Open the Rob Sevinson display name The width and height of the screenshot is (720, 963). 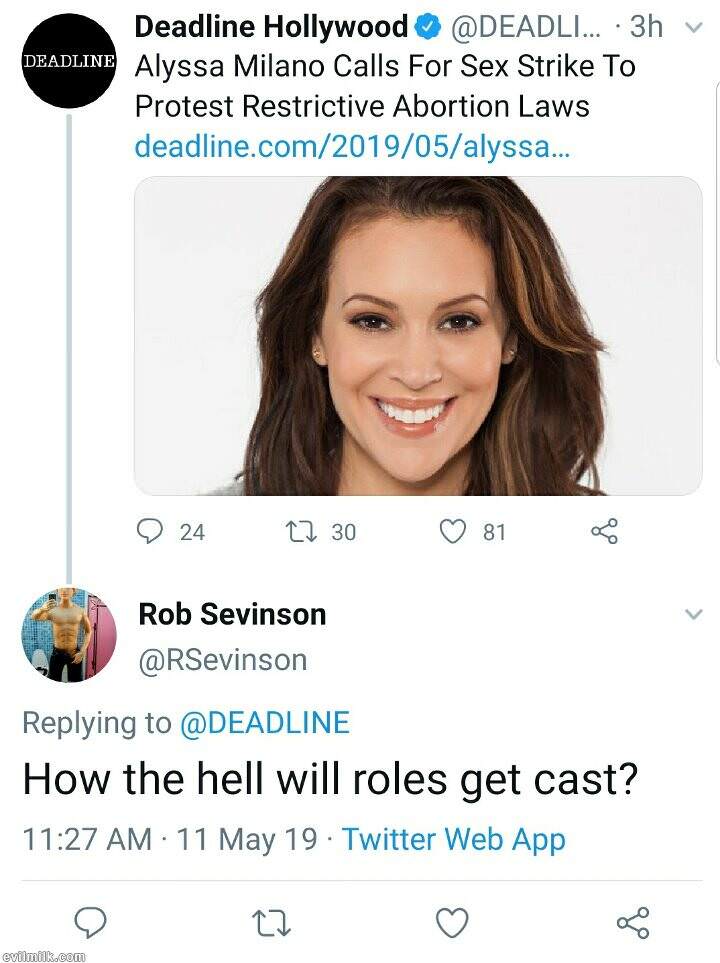(x=232, y=614)
